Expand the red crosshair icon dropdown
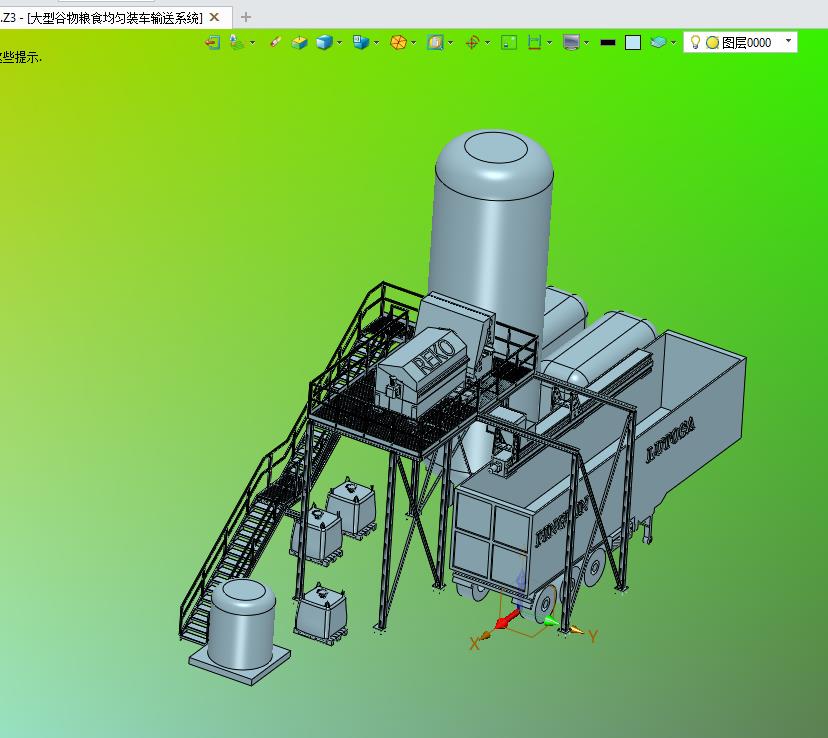Image resolution: width=828 pixels, height=738 pixels. tap(487, 43)
